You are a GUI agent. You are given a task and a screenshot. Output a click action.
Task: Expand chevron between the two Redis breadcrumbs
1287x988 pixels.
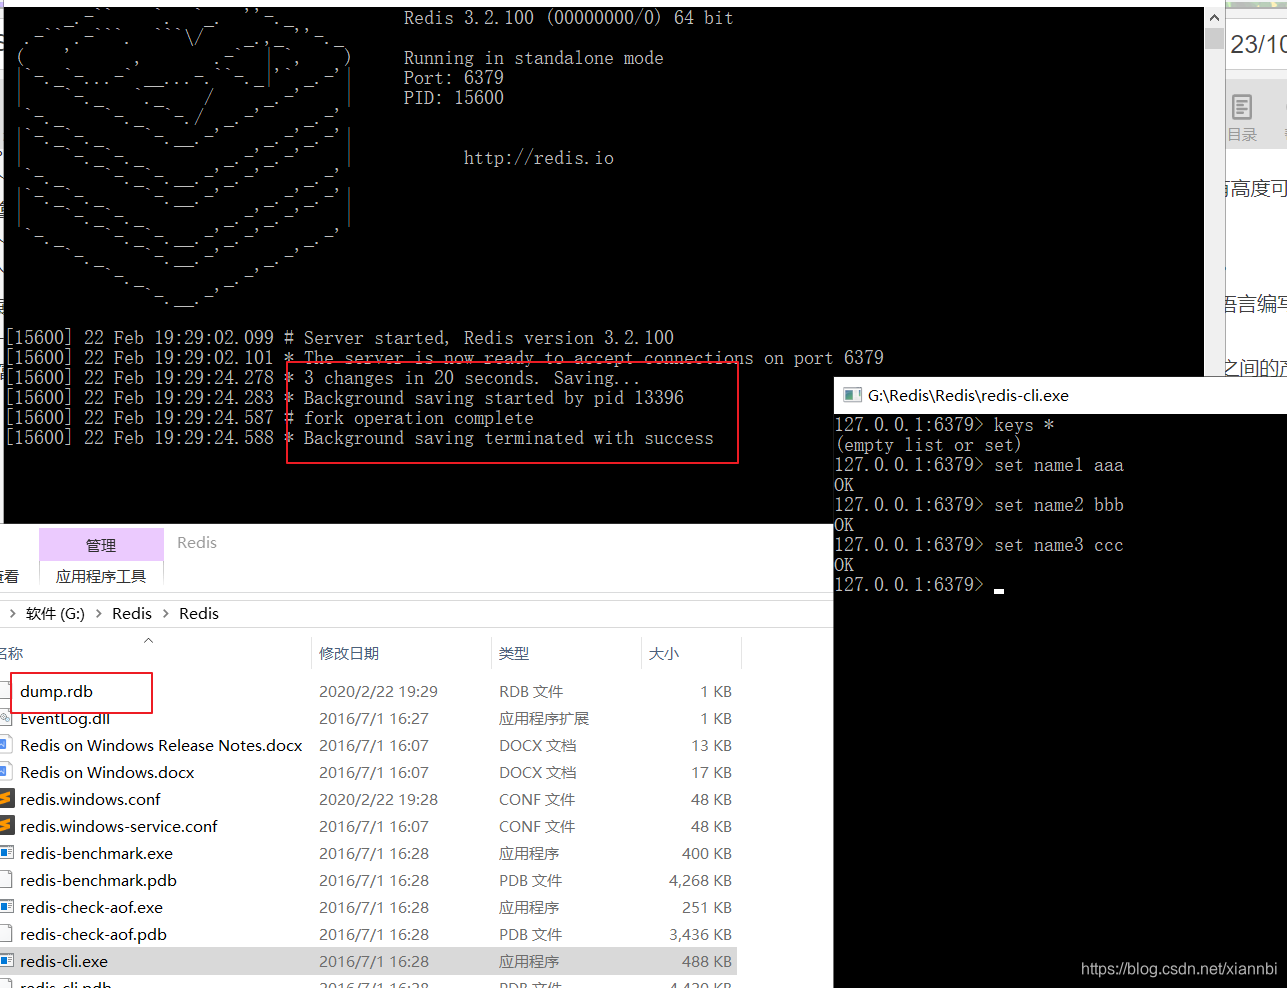pyautogui.click(x=166, y=614)
